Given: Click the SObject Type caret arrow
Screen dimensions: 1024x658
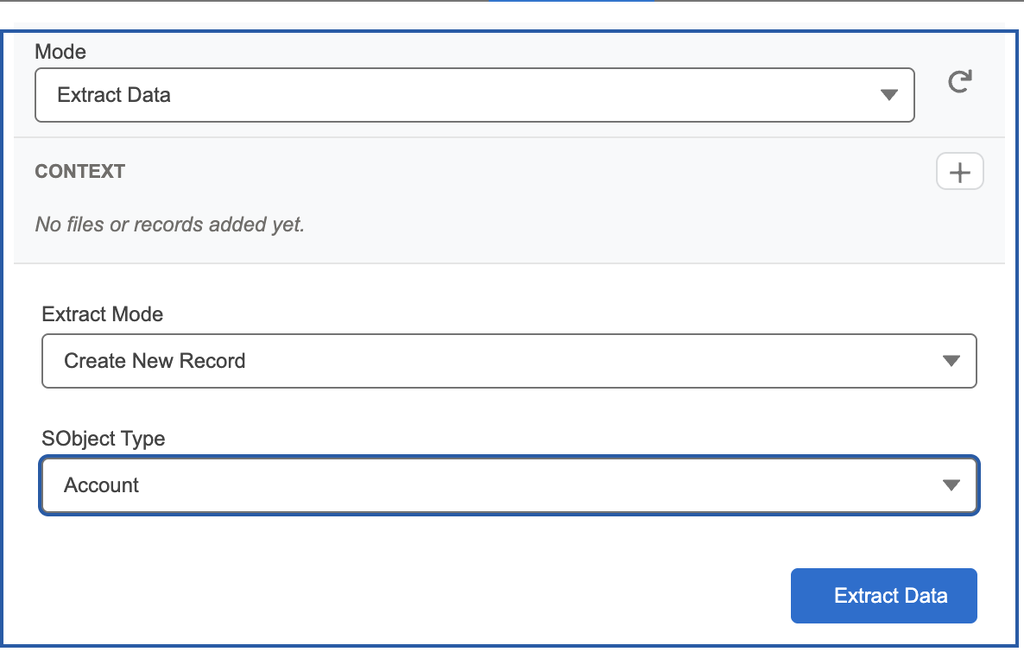Looking at the screenshot, I should pyautogui.click(x=951, y=485).
